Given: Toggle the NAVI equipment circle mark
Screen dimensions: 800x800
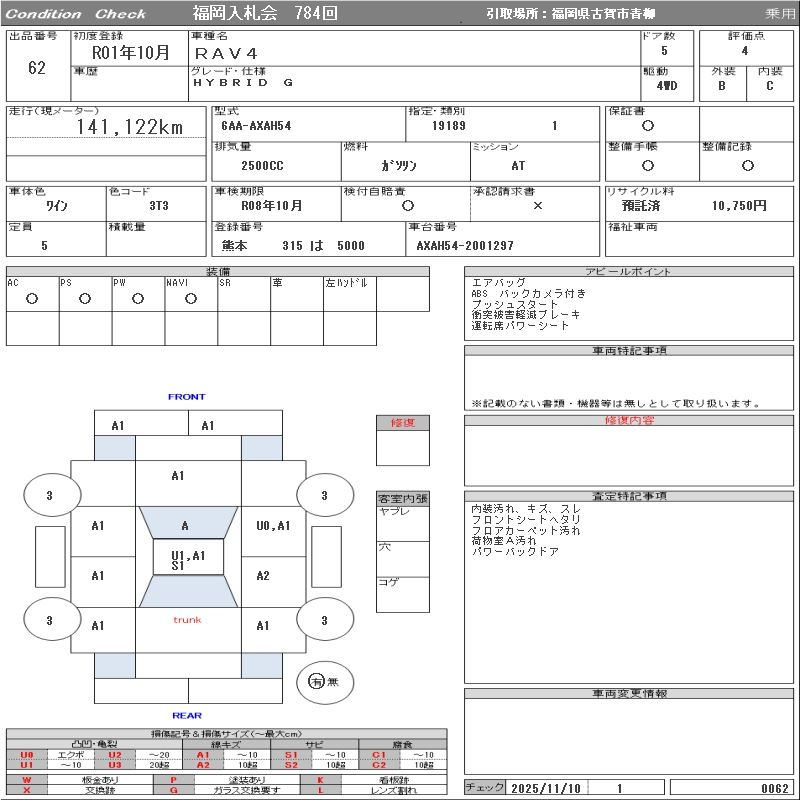Looking at the screenshot, I should 190,298.
